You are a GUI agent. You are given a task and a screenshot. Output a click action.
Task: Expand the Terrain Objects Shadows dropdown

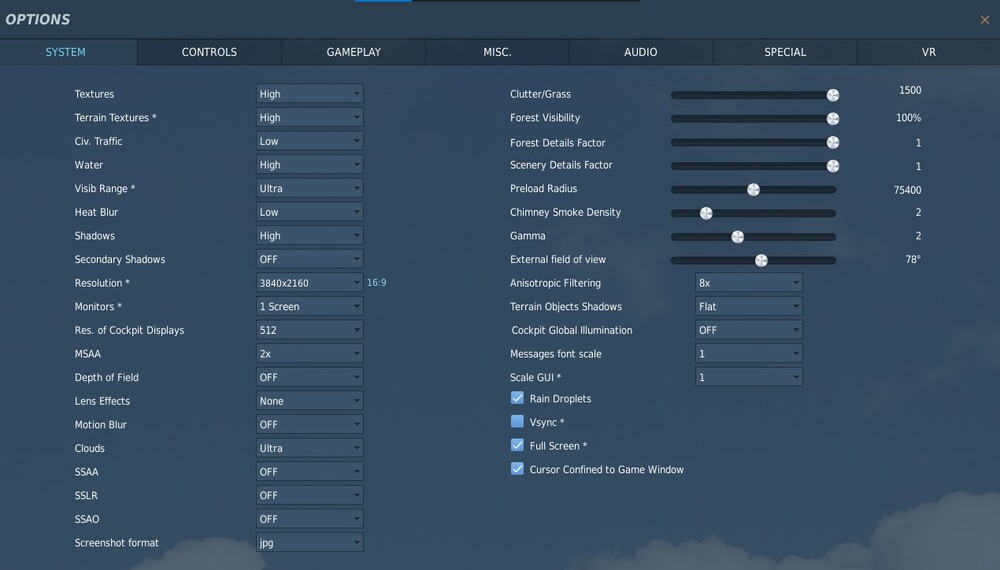[749, 306]
